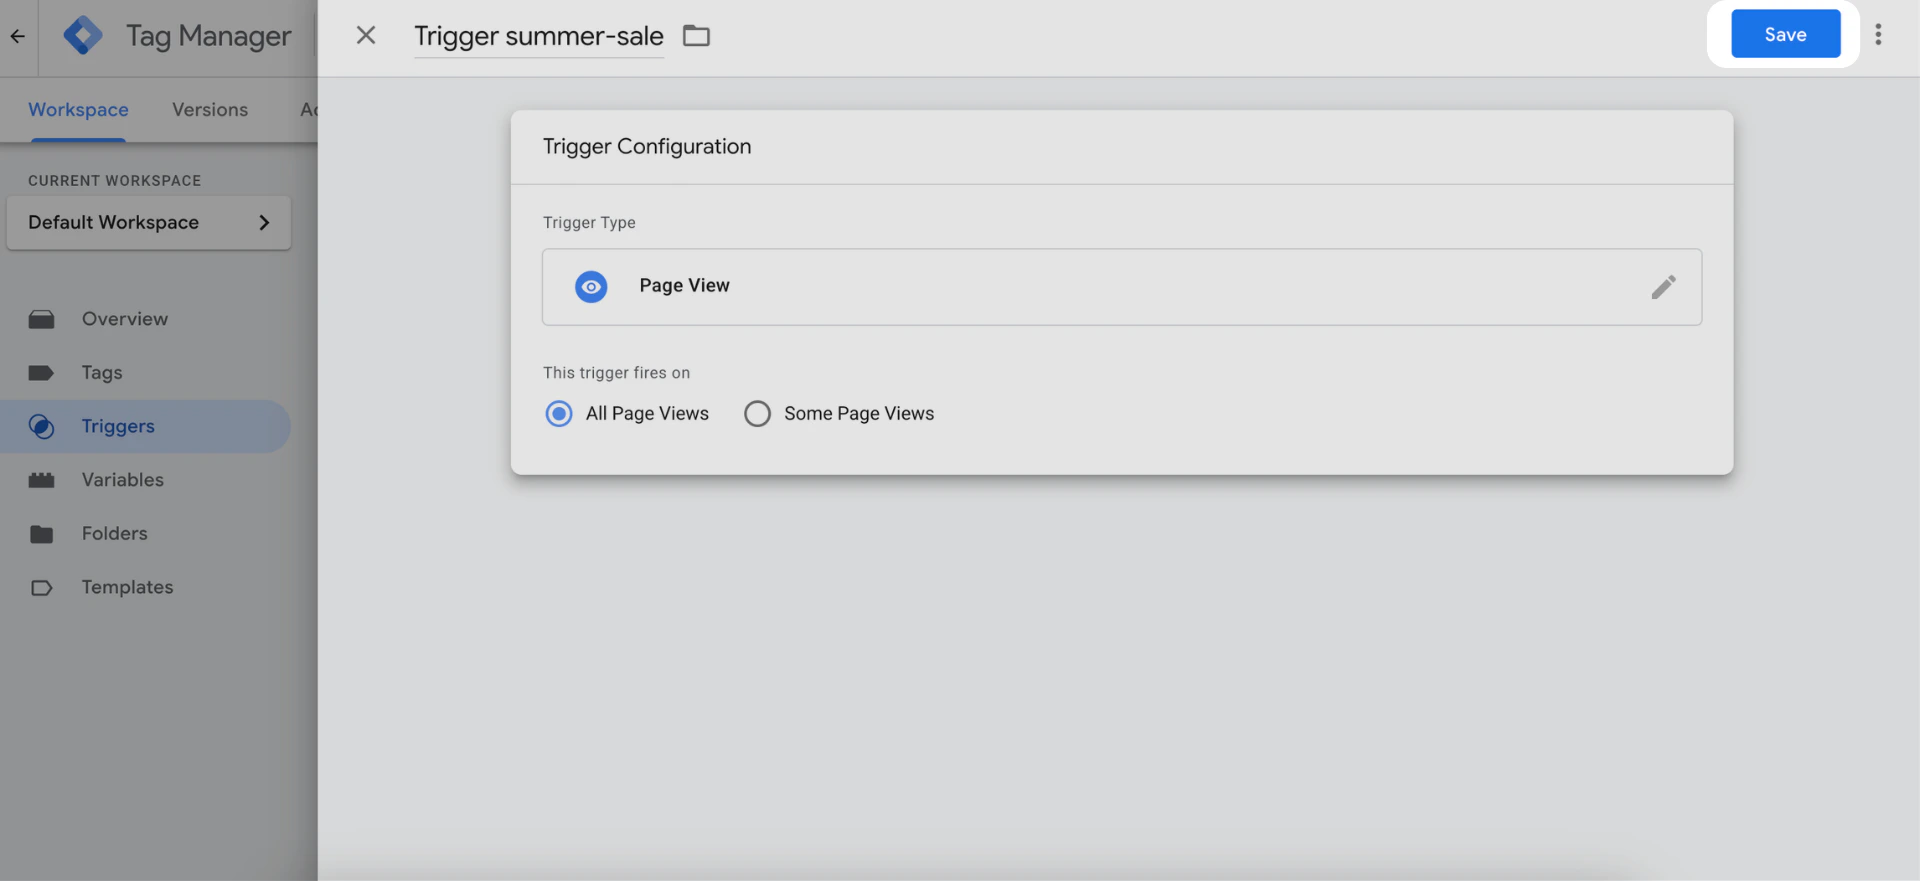Open Overview in the sidebar
This screenshot has height=881, width=1920.
(x=145, y=319)
